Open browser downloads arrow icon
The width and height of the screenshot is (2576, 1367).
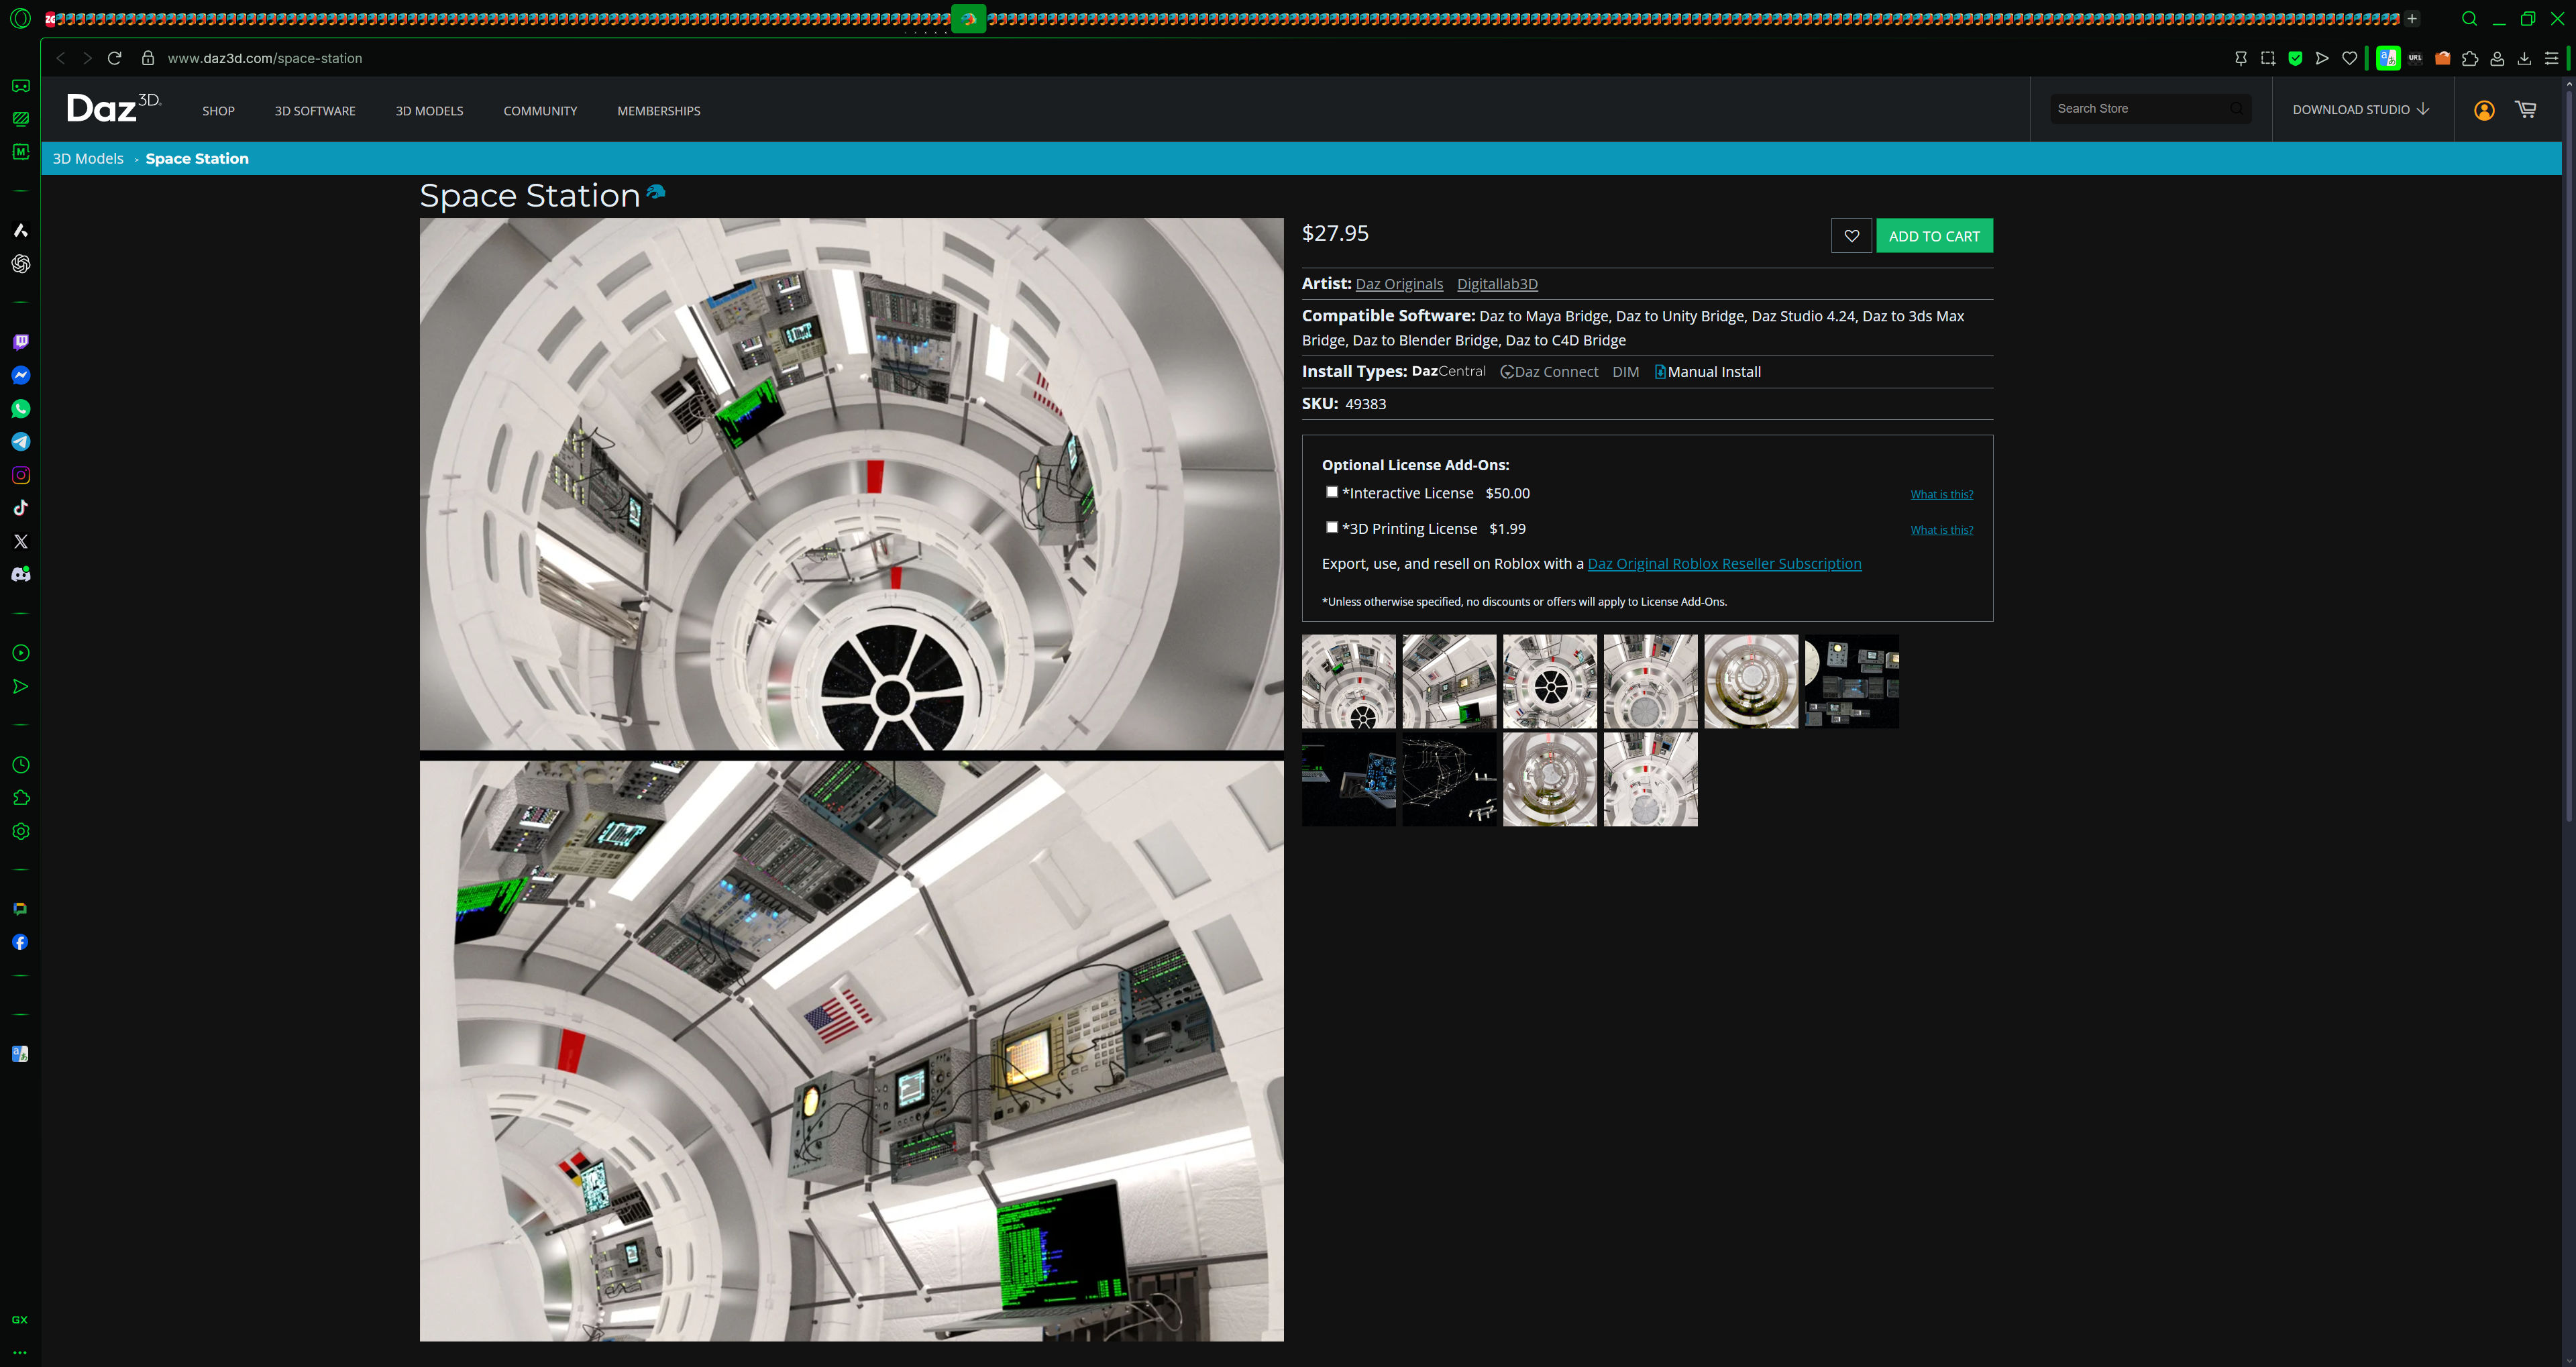[x=2524, y=58]
